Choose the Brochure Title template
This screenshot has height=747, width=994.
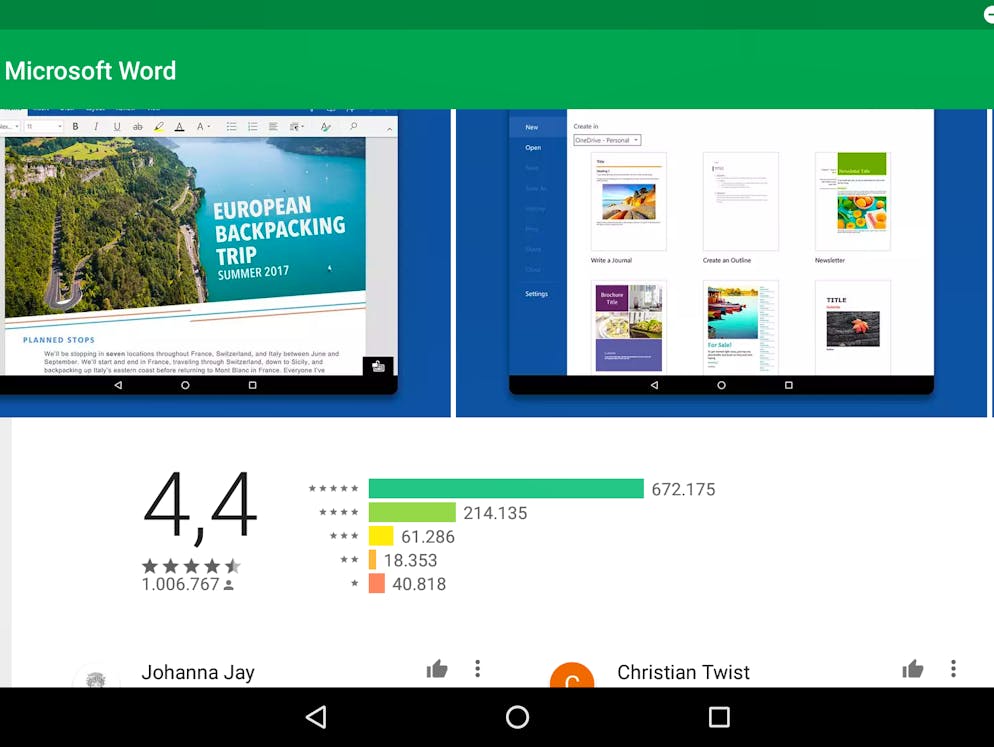coord(628,327)
